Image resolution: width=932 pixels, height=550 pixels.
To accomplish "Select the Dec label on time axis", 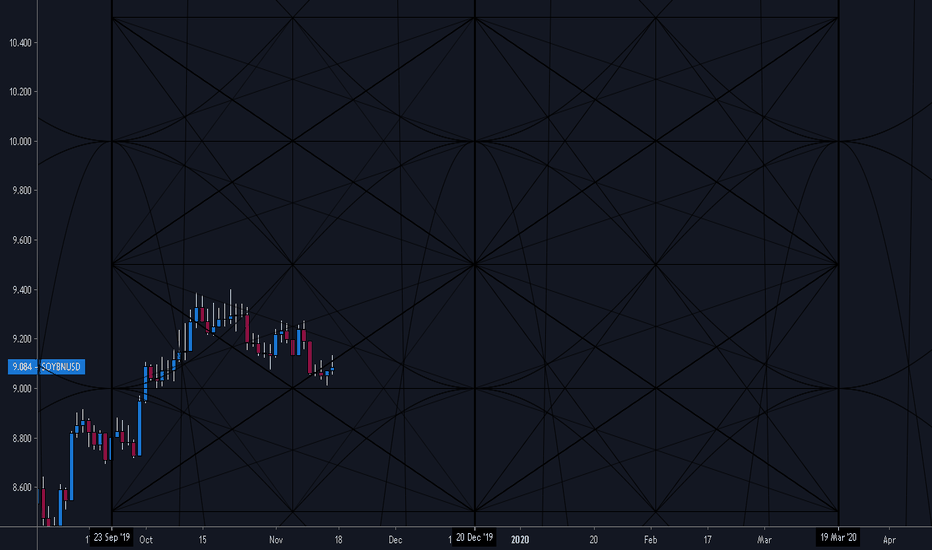I will coord(395,540).
